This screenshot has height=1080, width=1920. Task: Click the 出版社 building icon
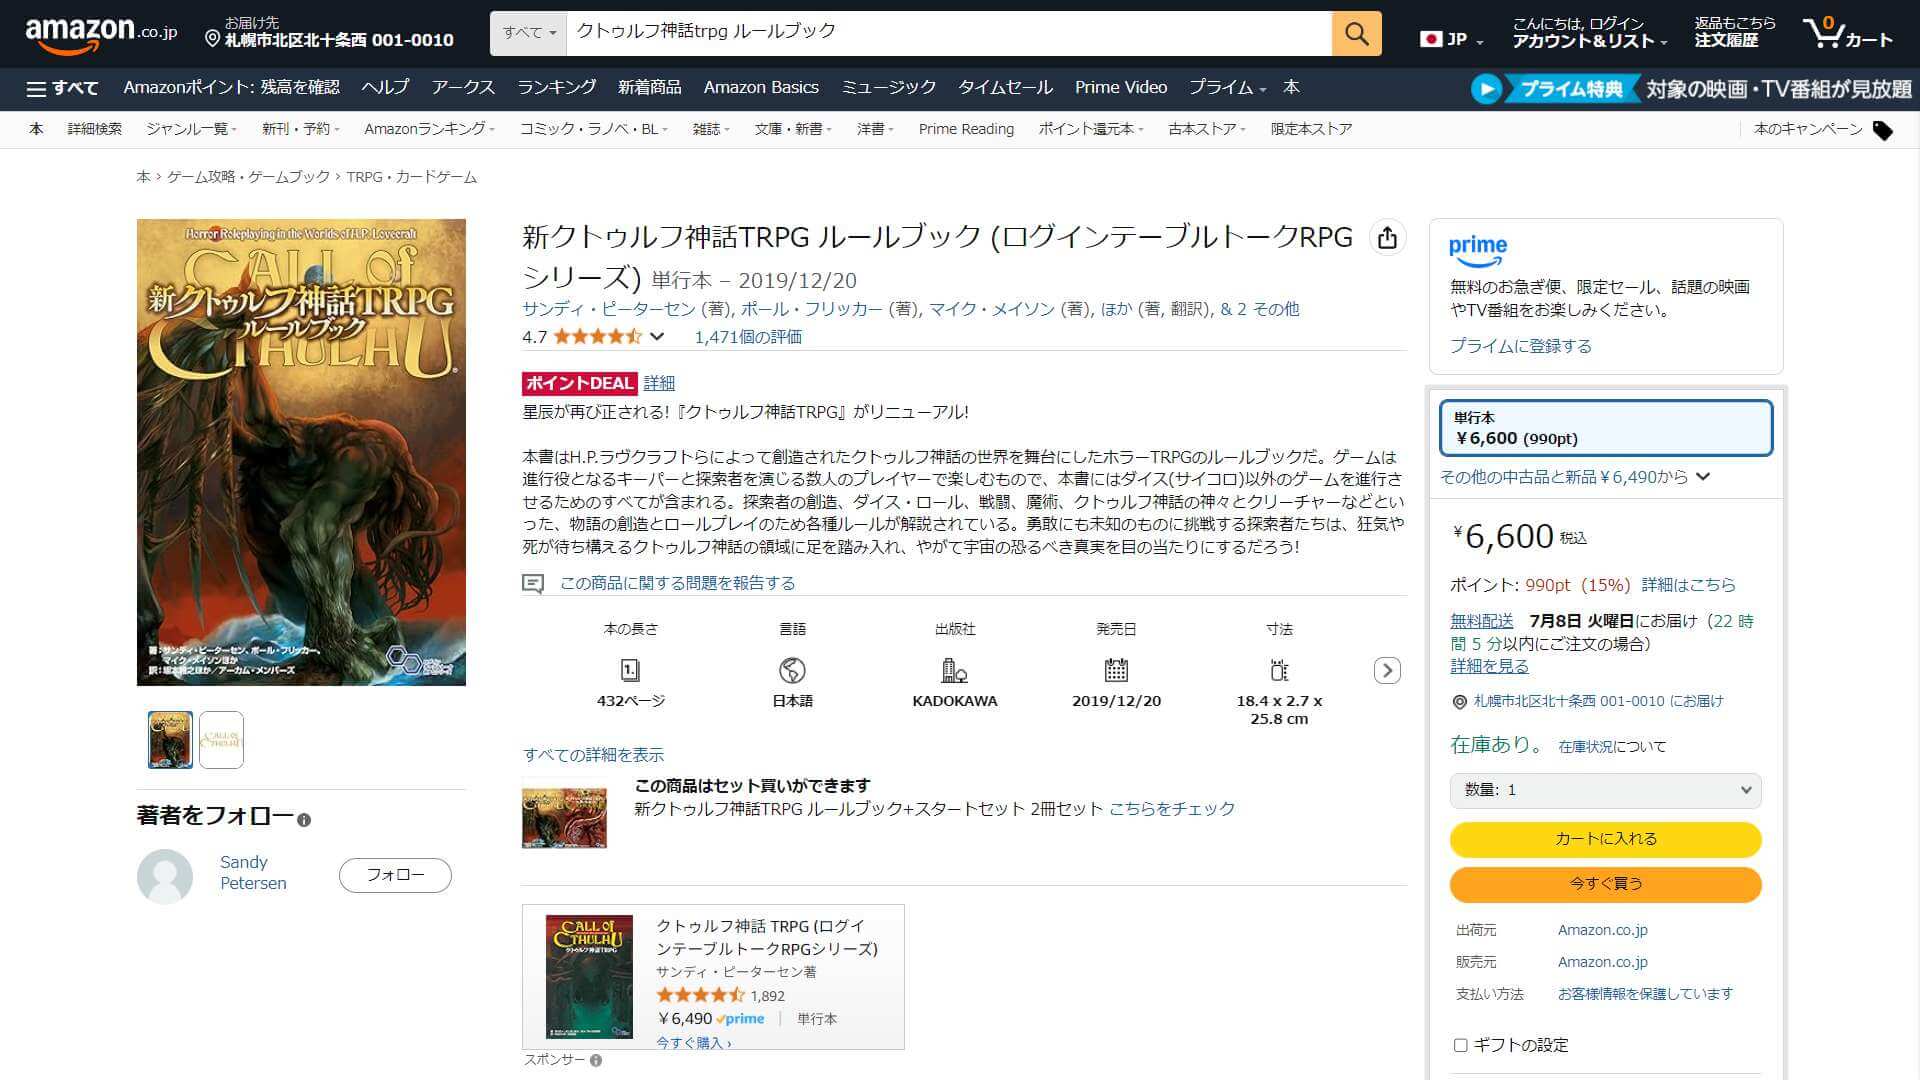point(954,670)
